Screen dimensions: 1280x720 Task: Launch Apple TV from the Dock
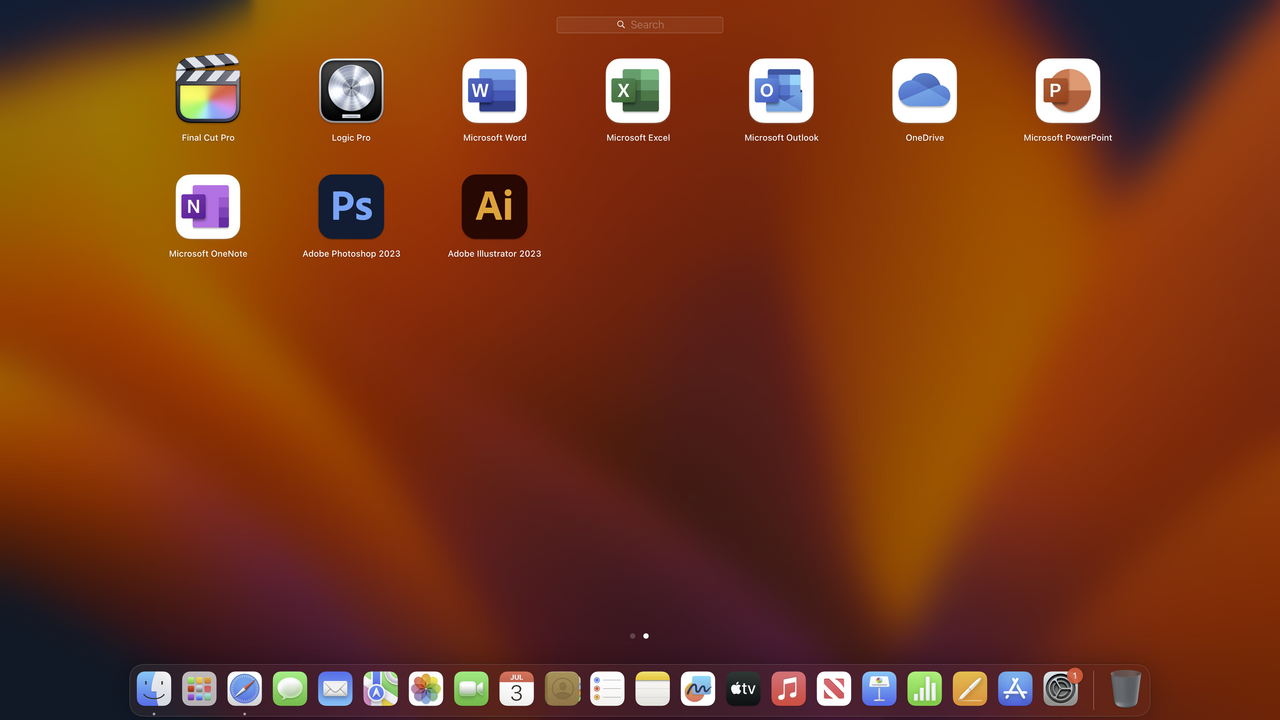coord(743,689)
